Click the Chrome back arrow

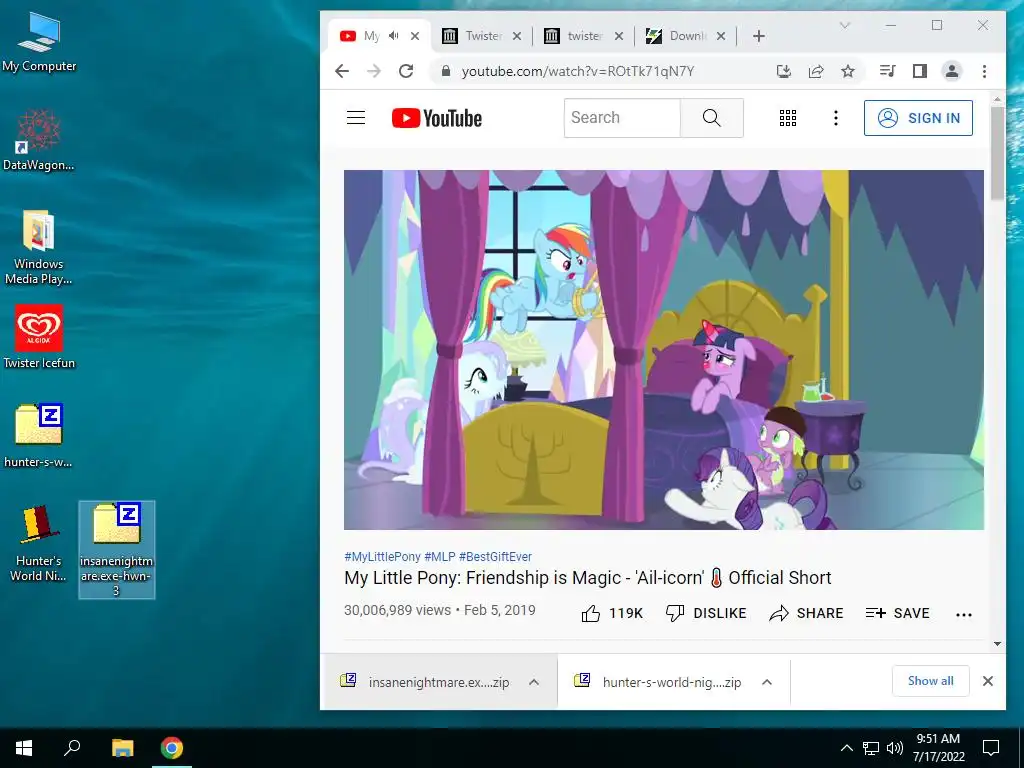pos(342,71)
